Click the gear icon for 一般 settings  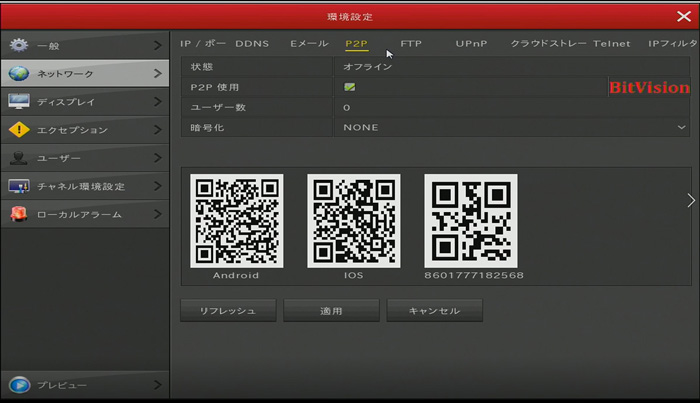[x=19, y=46]
